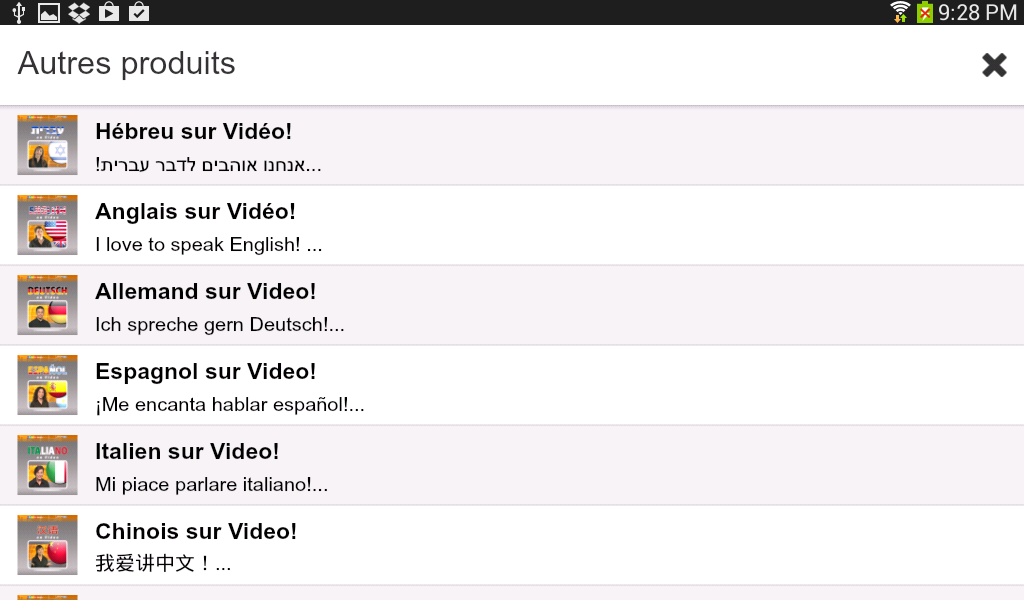Screen dimensions: 1024x600
Task: Tap the Italien sur Video app icon
Action: pyautogui.click(x=47, y=465)
